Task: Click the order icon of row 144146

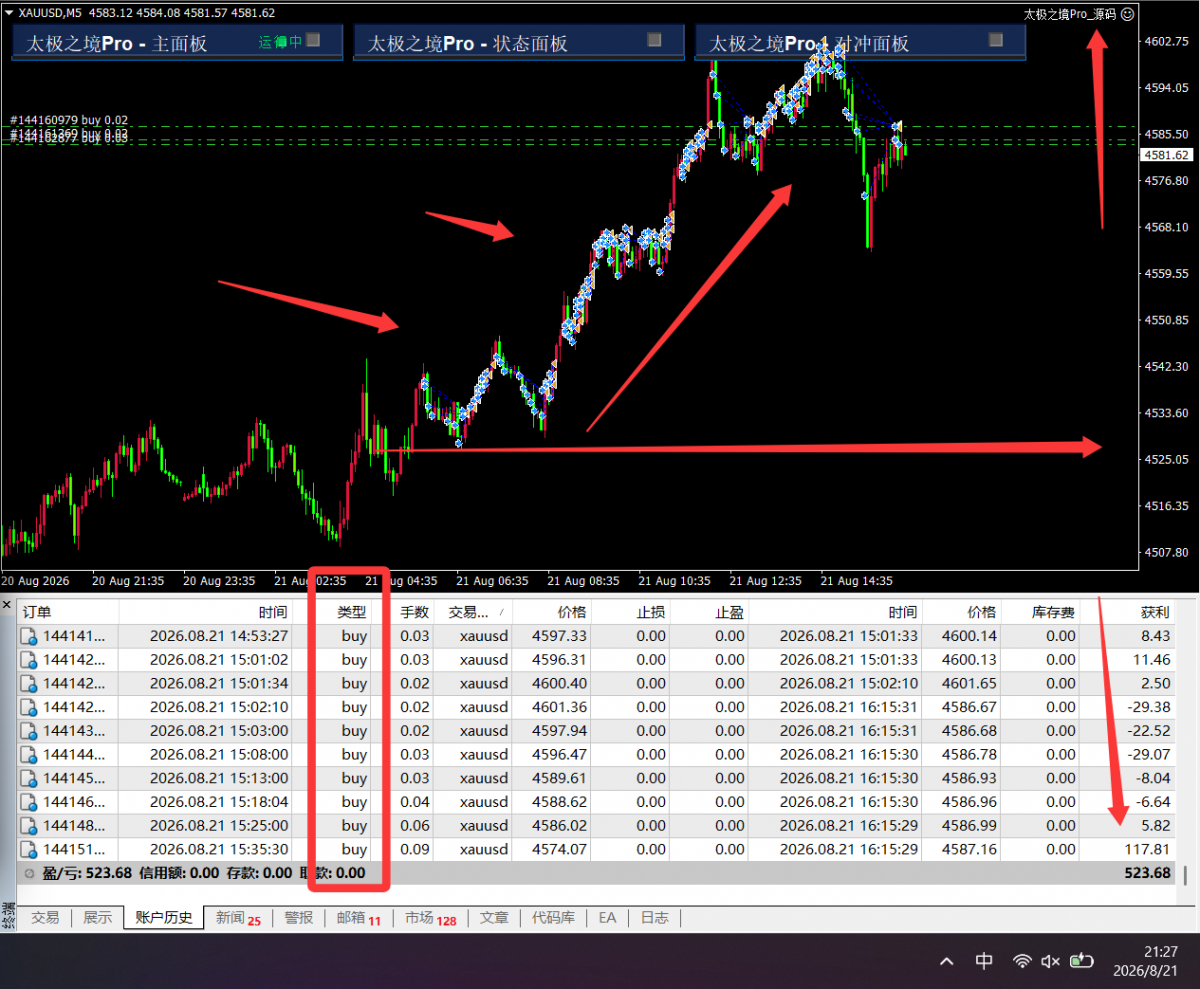Action: pos(30,802)
